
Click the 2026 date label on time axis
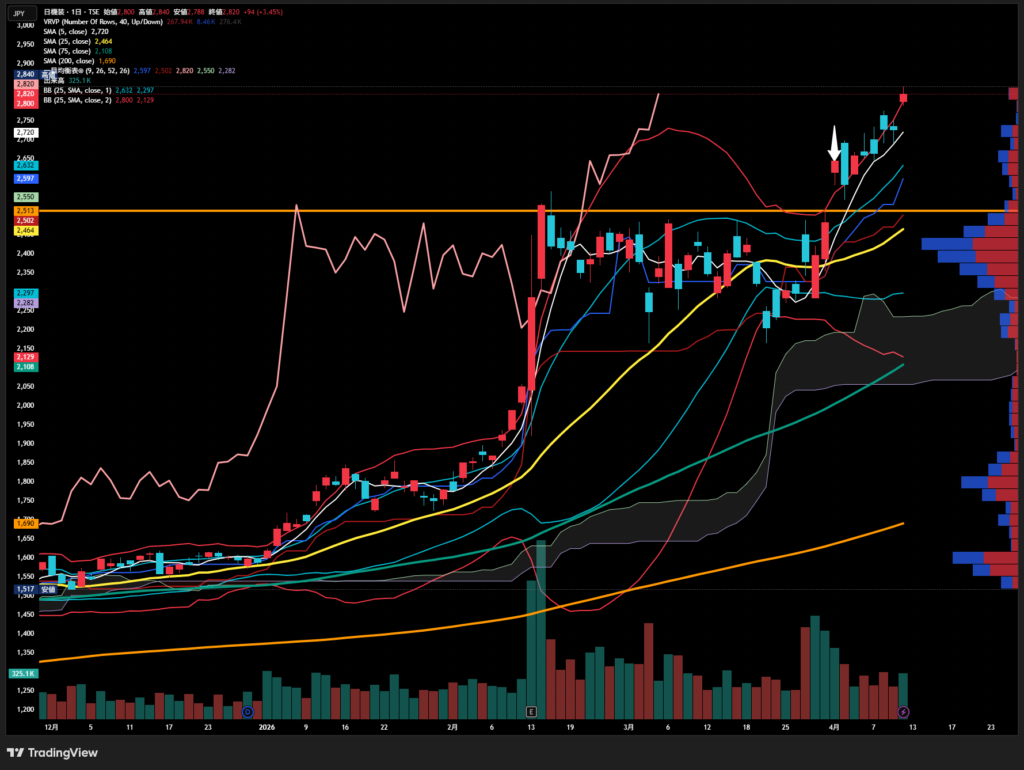pyautogui.click(x=267, y=727)
